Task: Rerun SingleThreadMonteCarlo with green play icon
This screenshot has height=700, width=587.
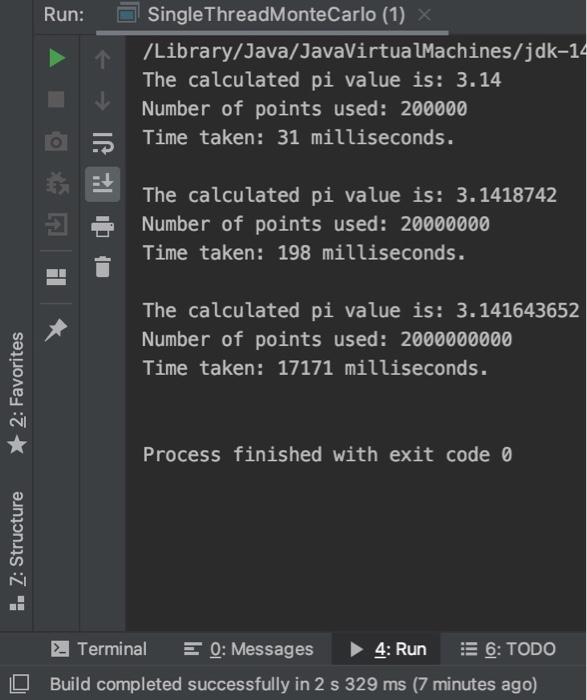Action: click(x=57, y=58)
